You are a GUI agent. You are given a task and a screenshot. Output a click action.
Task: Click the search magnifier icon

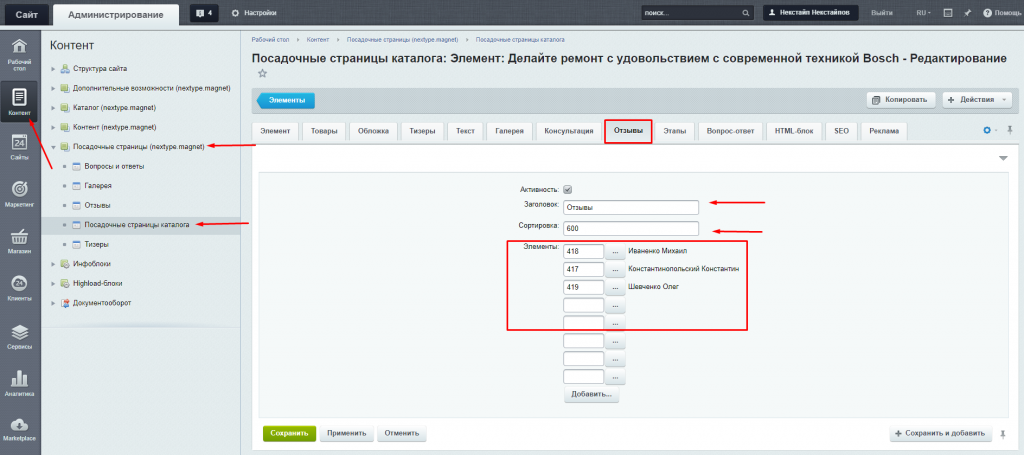tap(745, 13)
